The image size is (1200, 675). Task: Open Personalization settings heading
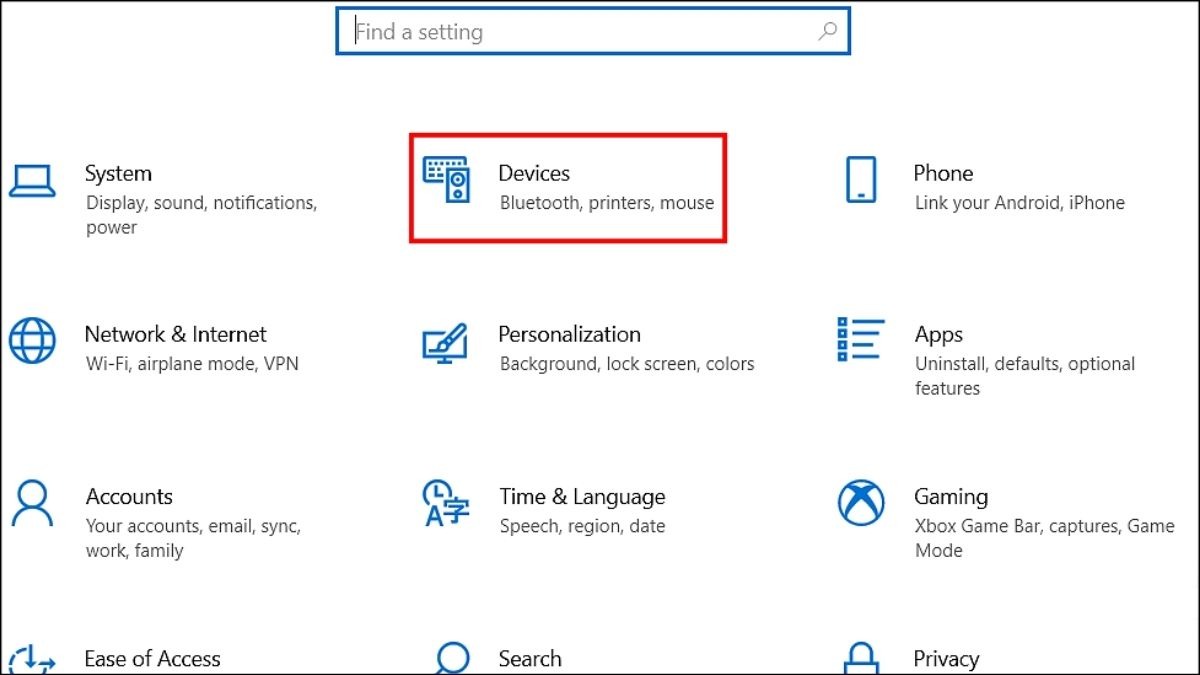tap(570, 334)
